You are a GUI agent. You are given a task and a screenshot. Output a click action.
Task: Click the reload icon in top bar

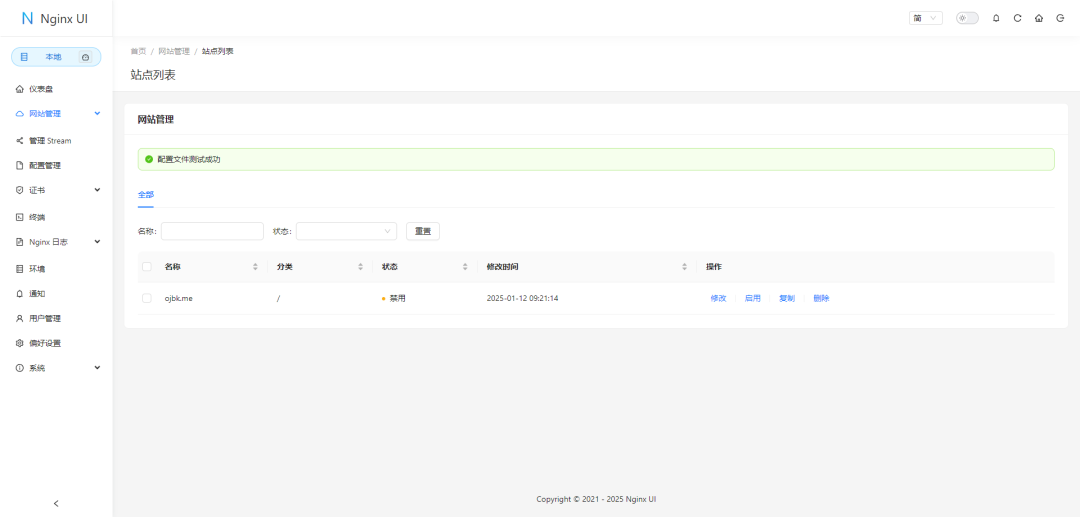[x=1017, y=18]
